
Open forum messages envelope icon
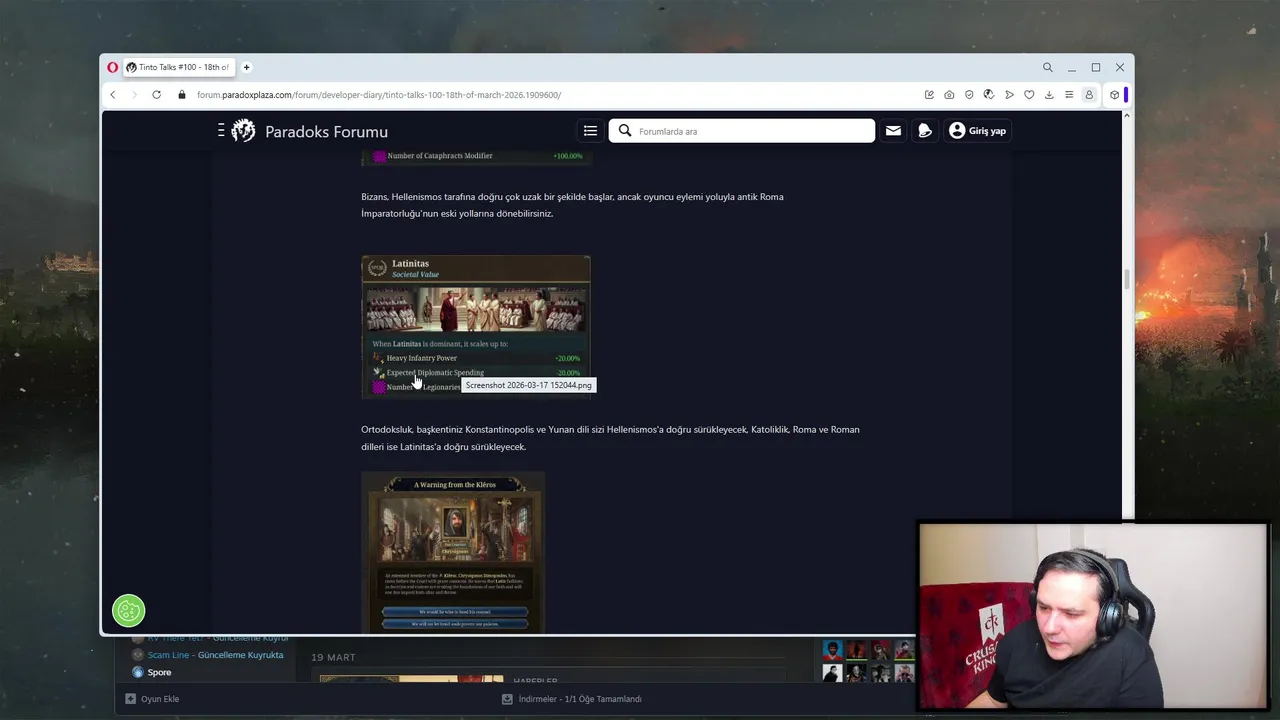pyautogui.click(x=893, y=131)
